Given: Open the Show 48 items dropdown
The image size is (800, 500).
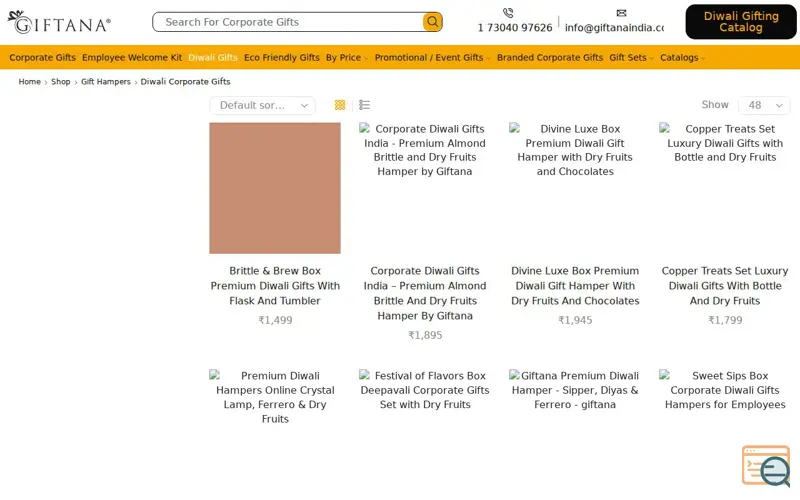Looking at the screenshot, I should [x=764, y=105].
